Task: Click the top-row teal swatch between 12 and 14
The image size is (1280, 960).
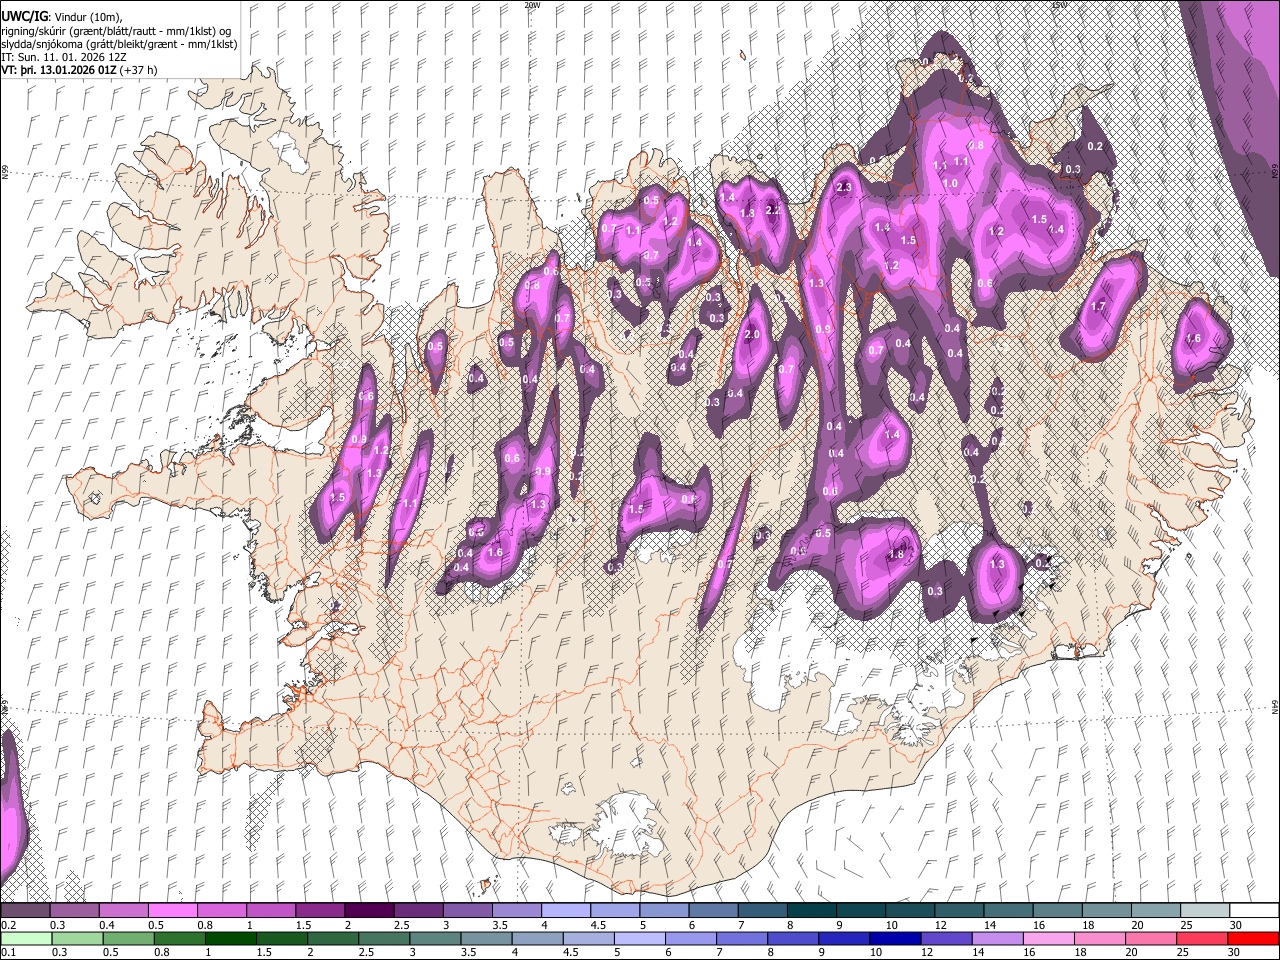Action: coord(960,910)
